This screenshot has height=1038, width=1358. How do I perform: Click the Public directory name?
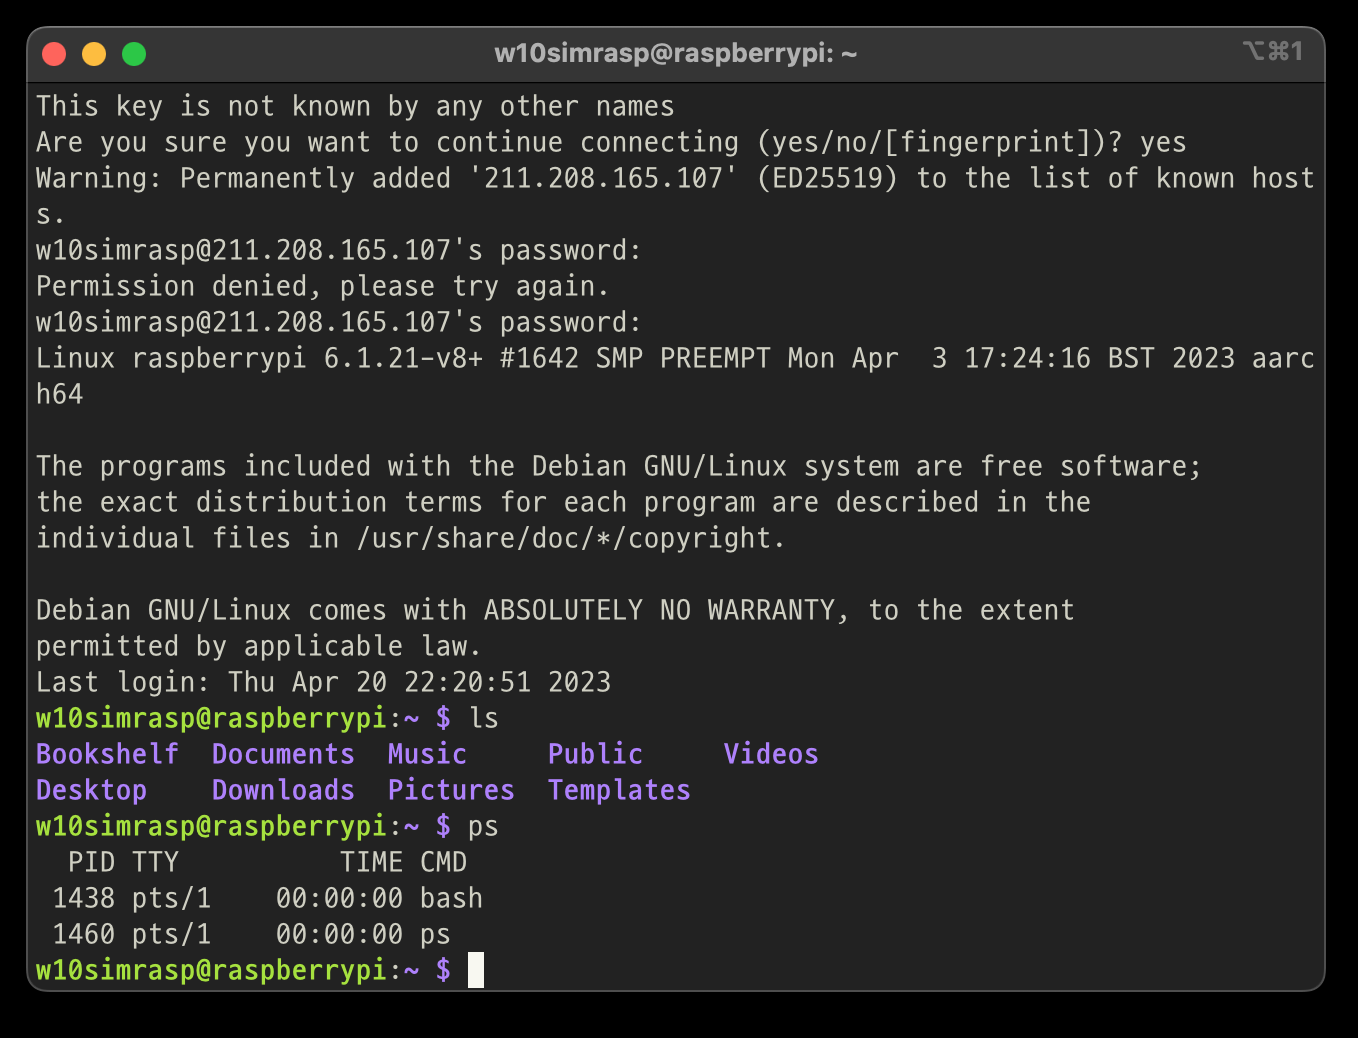tap(595, 754)
